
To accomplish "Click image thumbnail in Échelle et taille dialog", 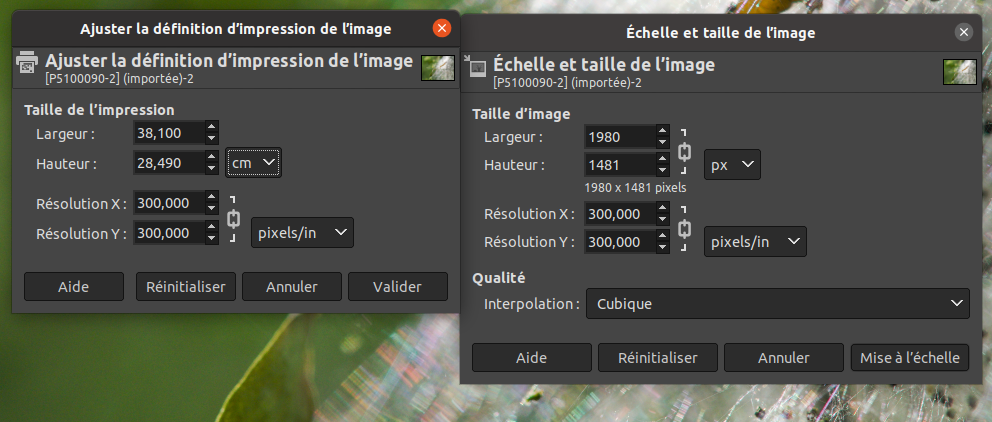I will (960, 71).
